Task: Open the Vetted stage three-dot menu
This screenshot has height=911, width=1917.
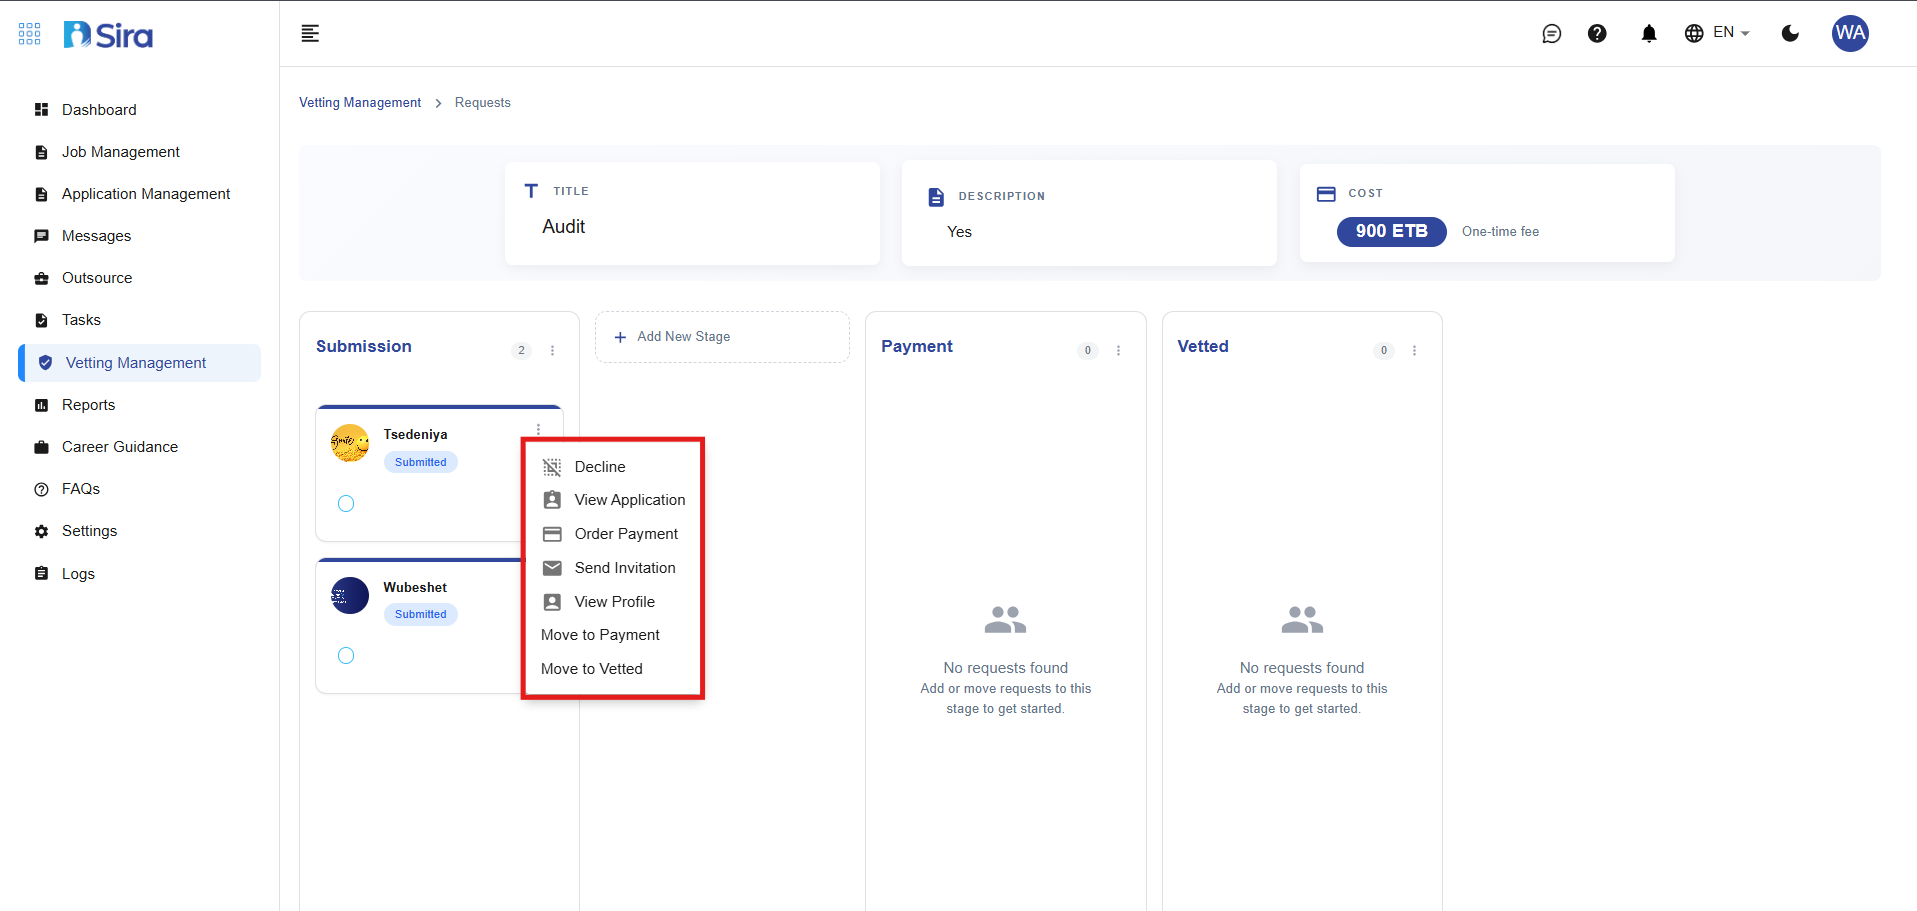Action: point(1414,351)
